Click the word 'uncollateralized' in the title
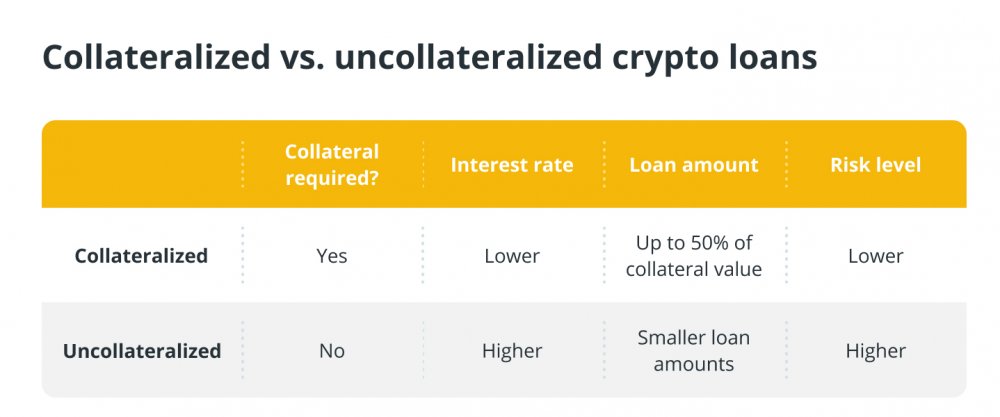Screen dimensions: 1000x417 coord(467,59)
